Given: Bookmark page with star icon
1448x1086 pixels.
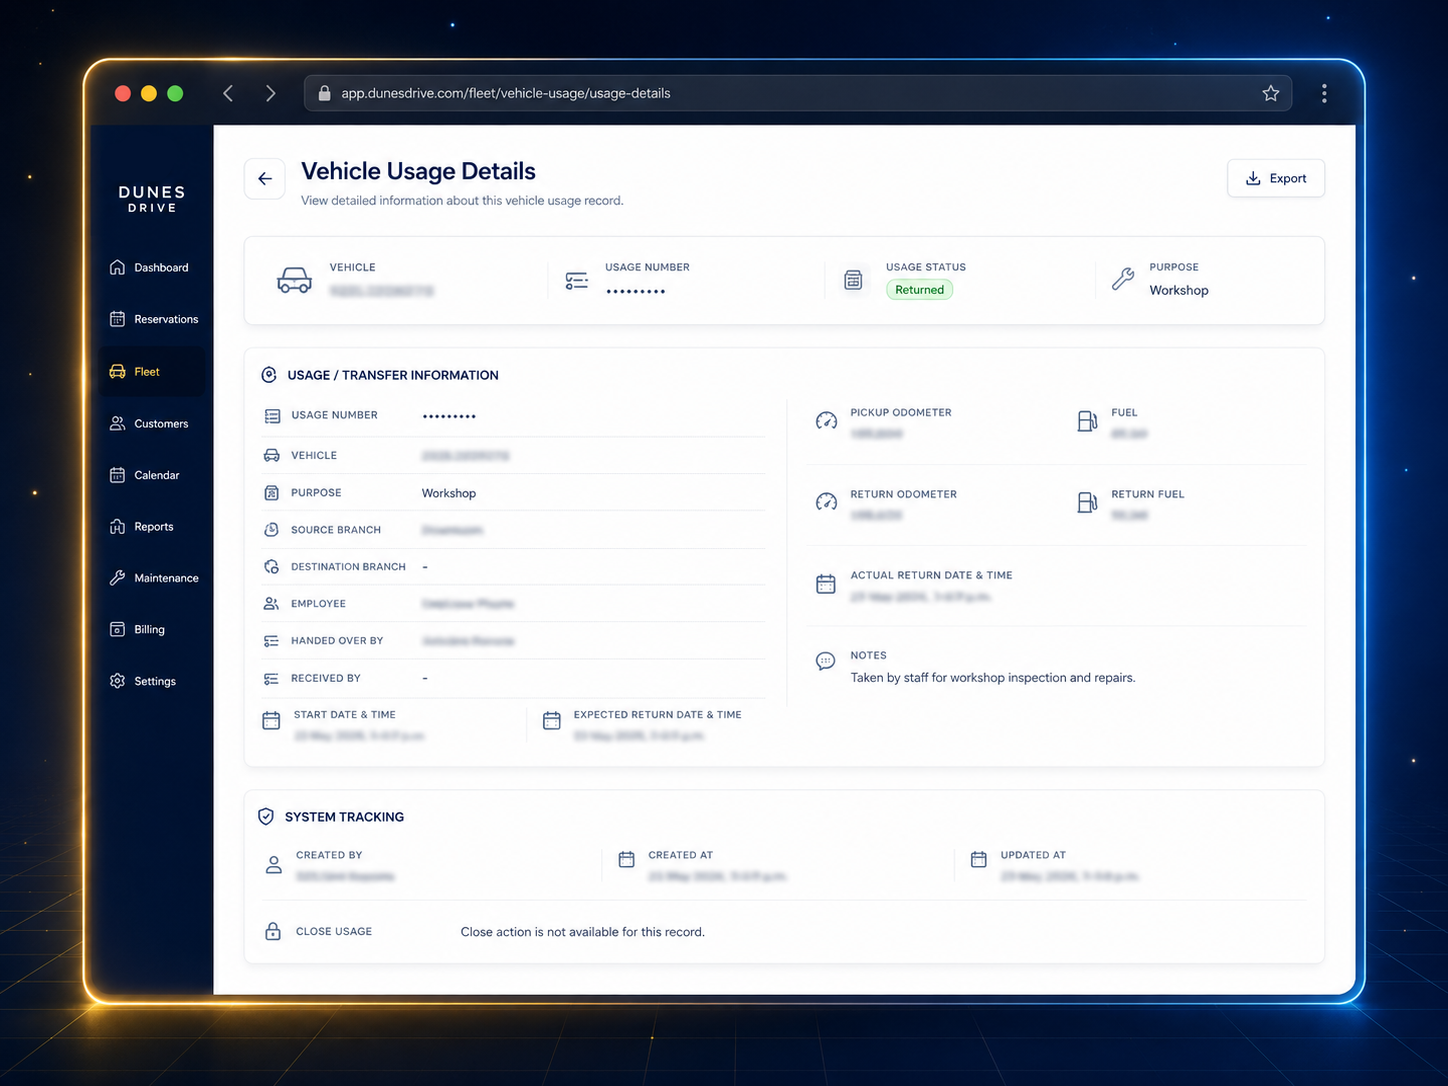Looking at the screenshot, I should (x=1270, y=93).
